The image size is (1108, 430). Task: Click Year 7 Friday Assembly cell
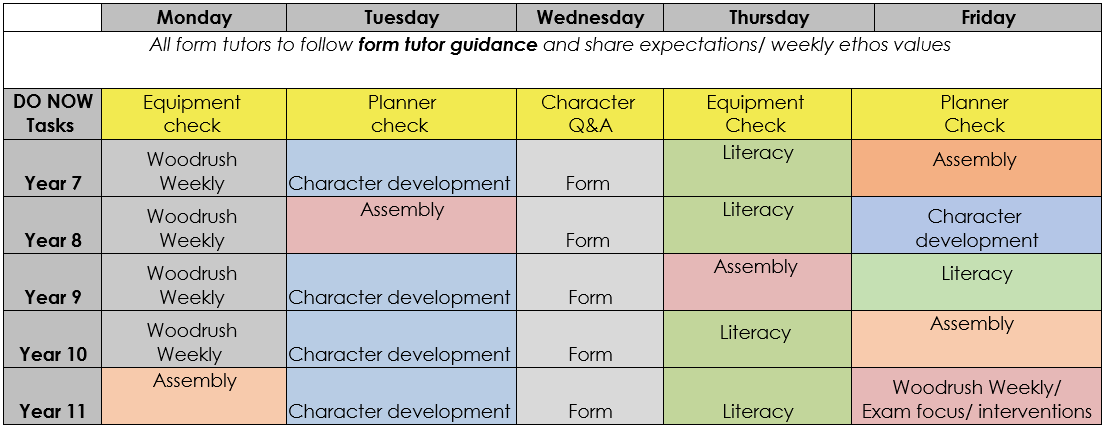976,168
